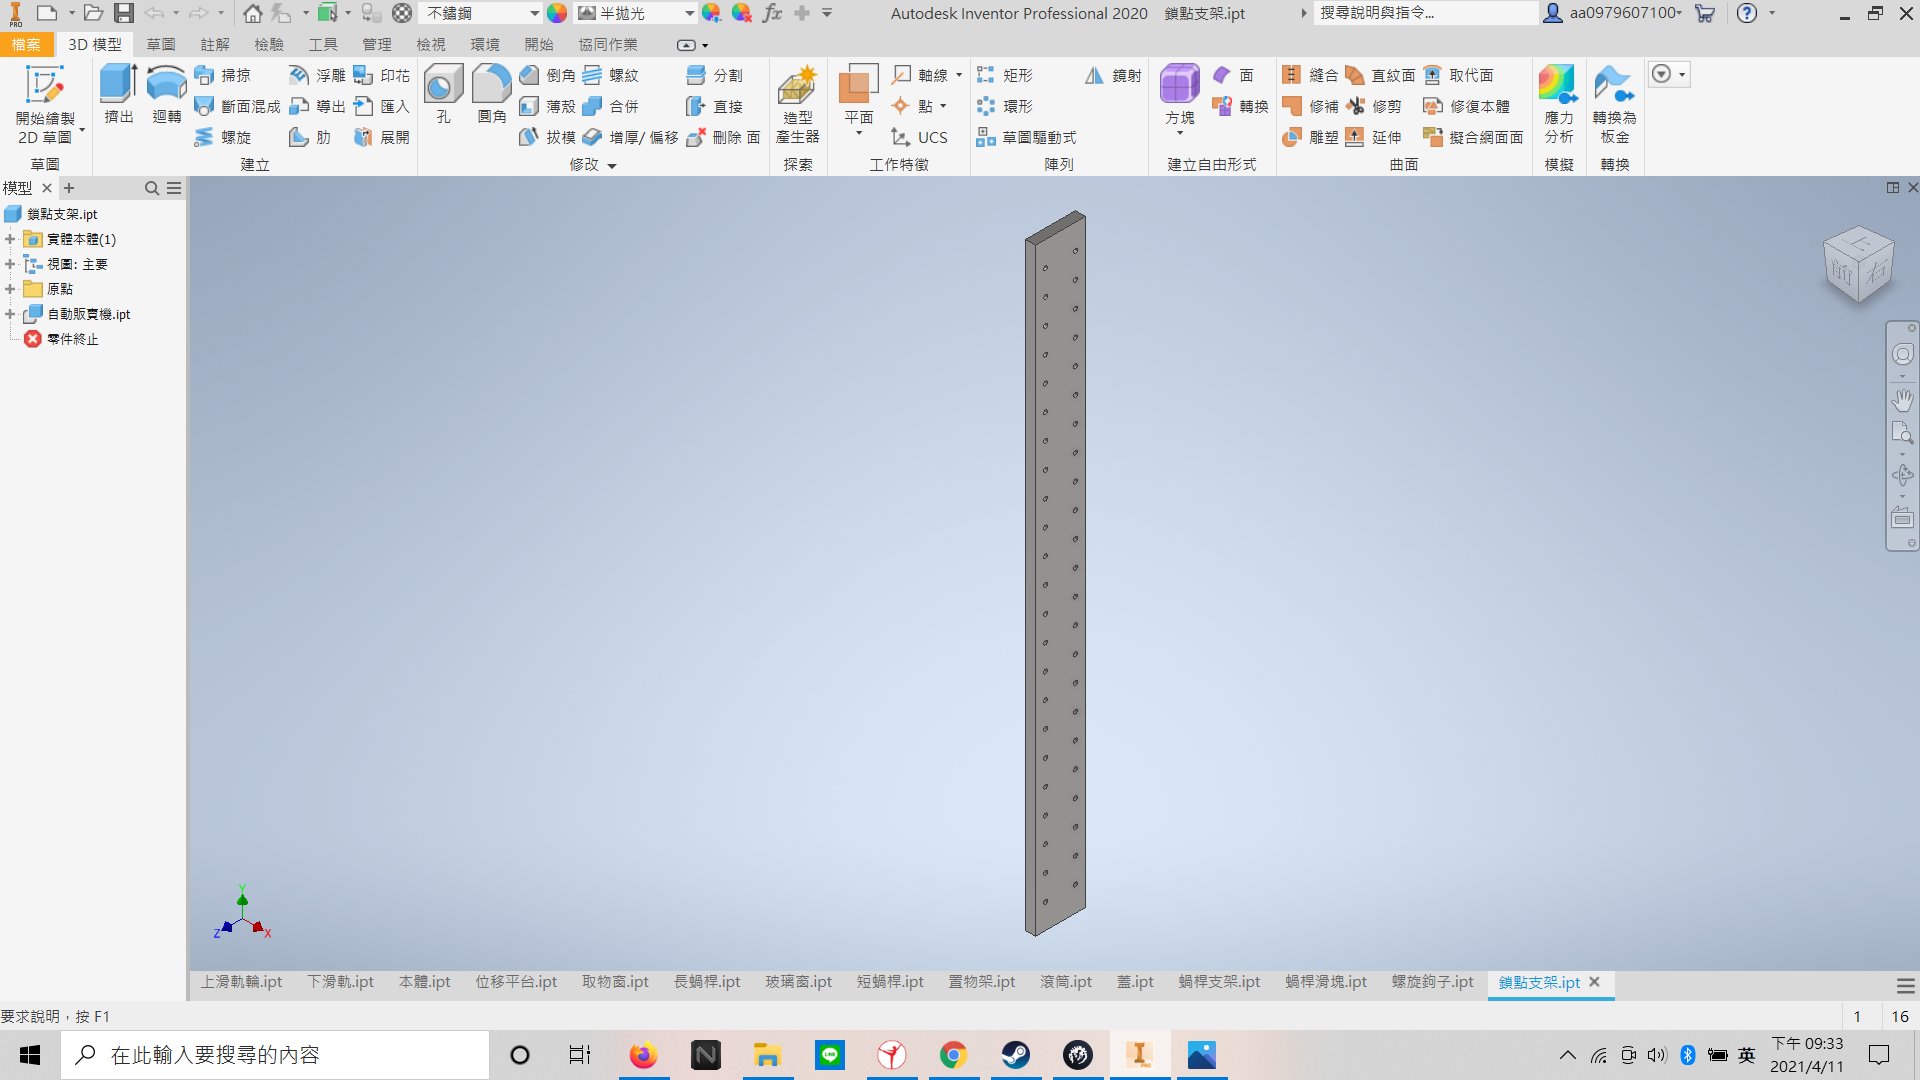This screenshot has width=1920, height=1080.
Task: Open the 不鏽鋼 material dropdown
Action: click(x=534, y=13)
